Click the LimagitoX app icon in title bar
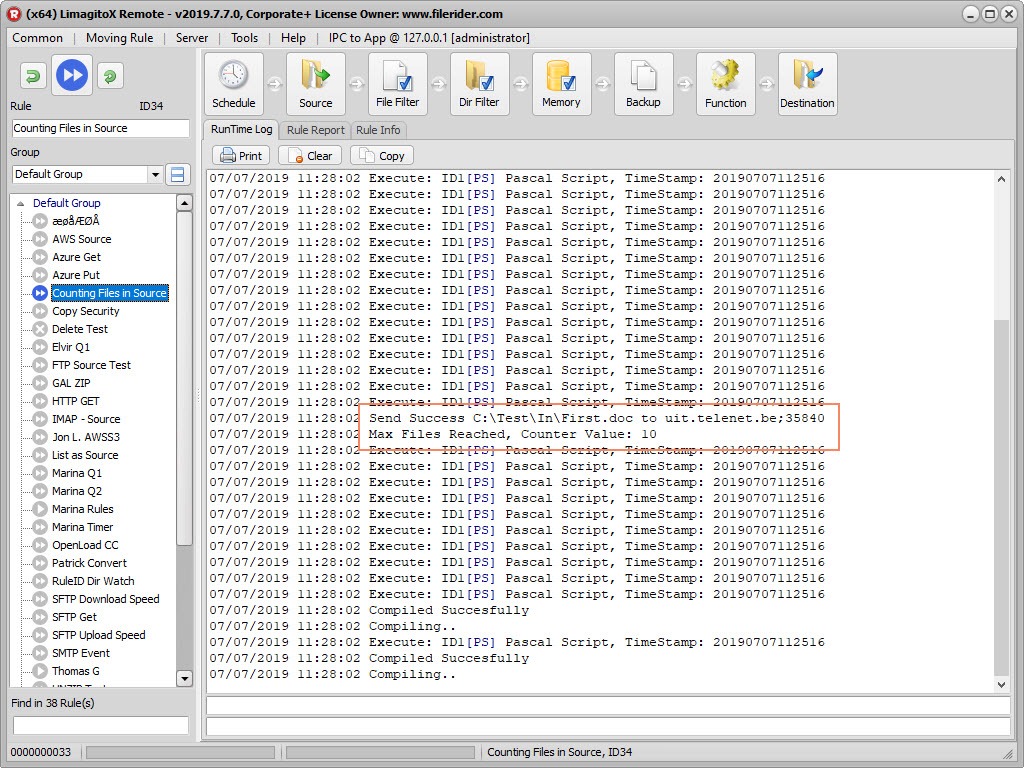Viewport: 1024px width, 768px height. pos(14,14)
